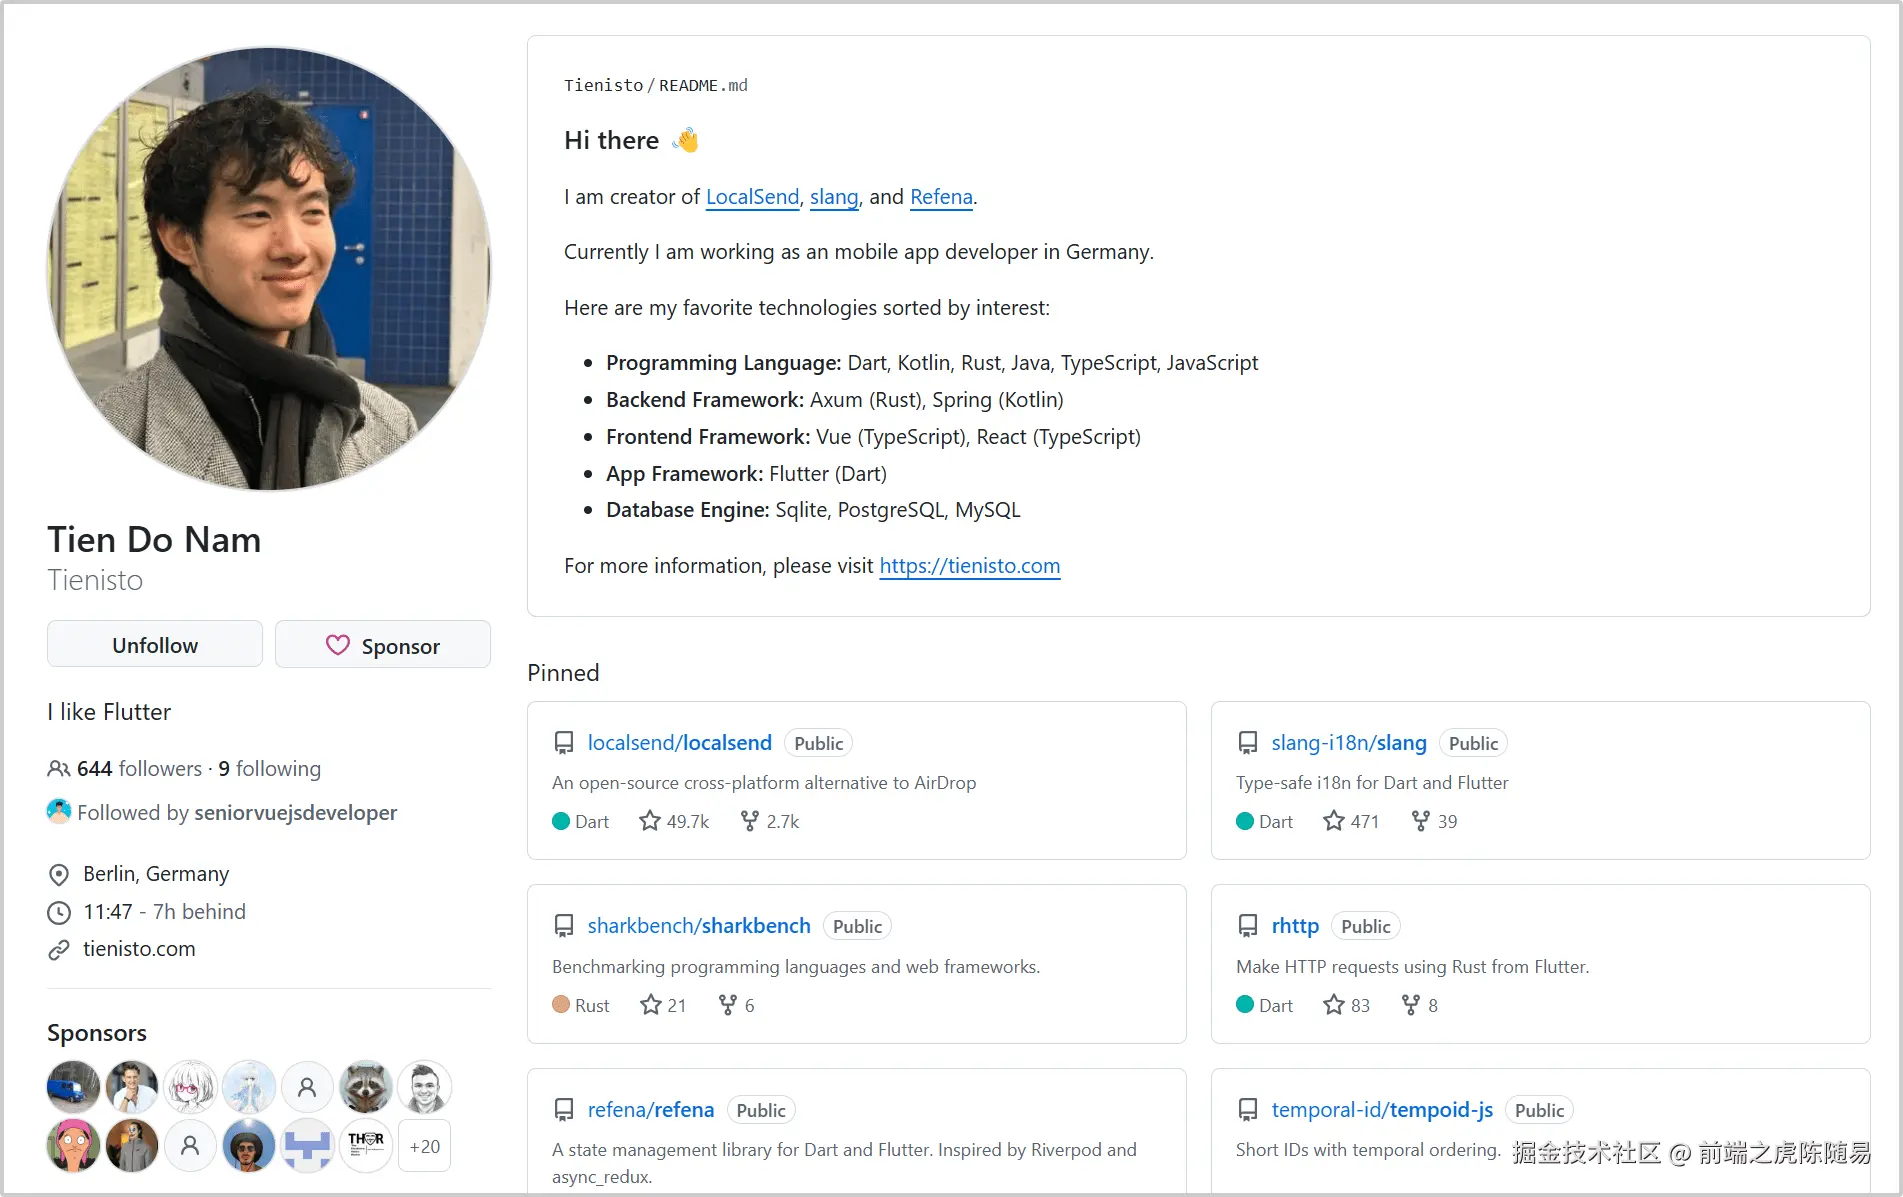The width and height of the screenshot is (1903, 1197).
Task: Click the THOR sponsor avatar
Action: coord(366,1146)
